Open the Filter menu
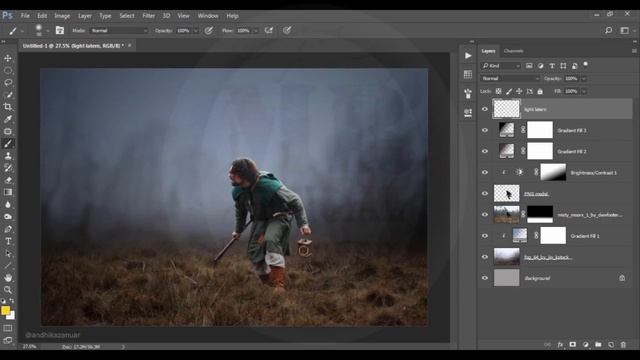The image size is (640, 360). pos(149,16)
